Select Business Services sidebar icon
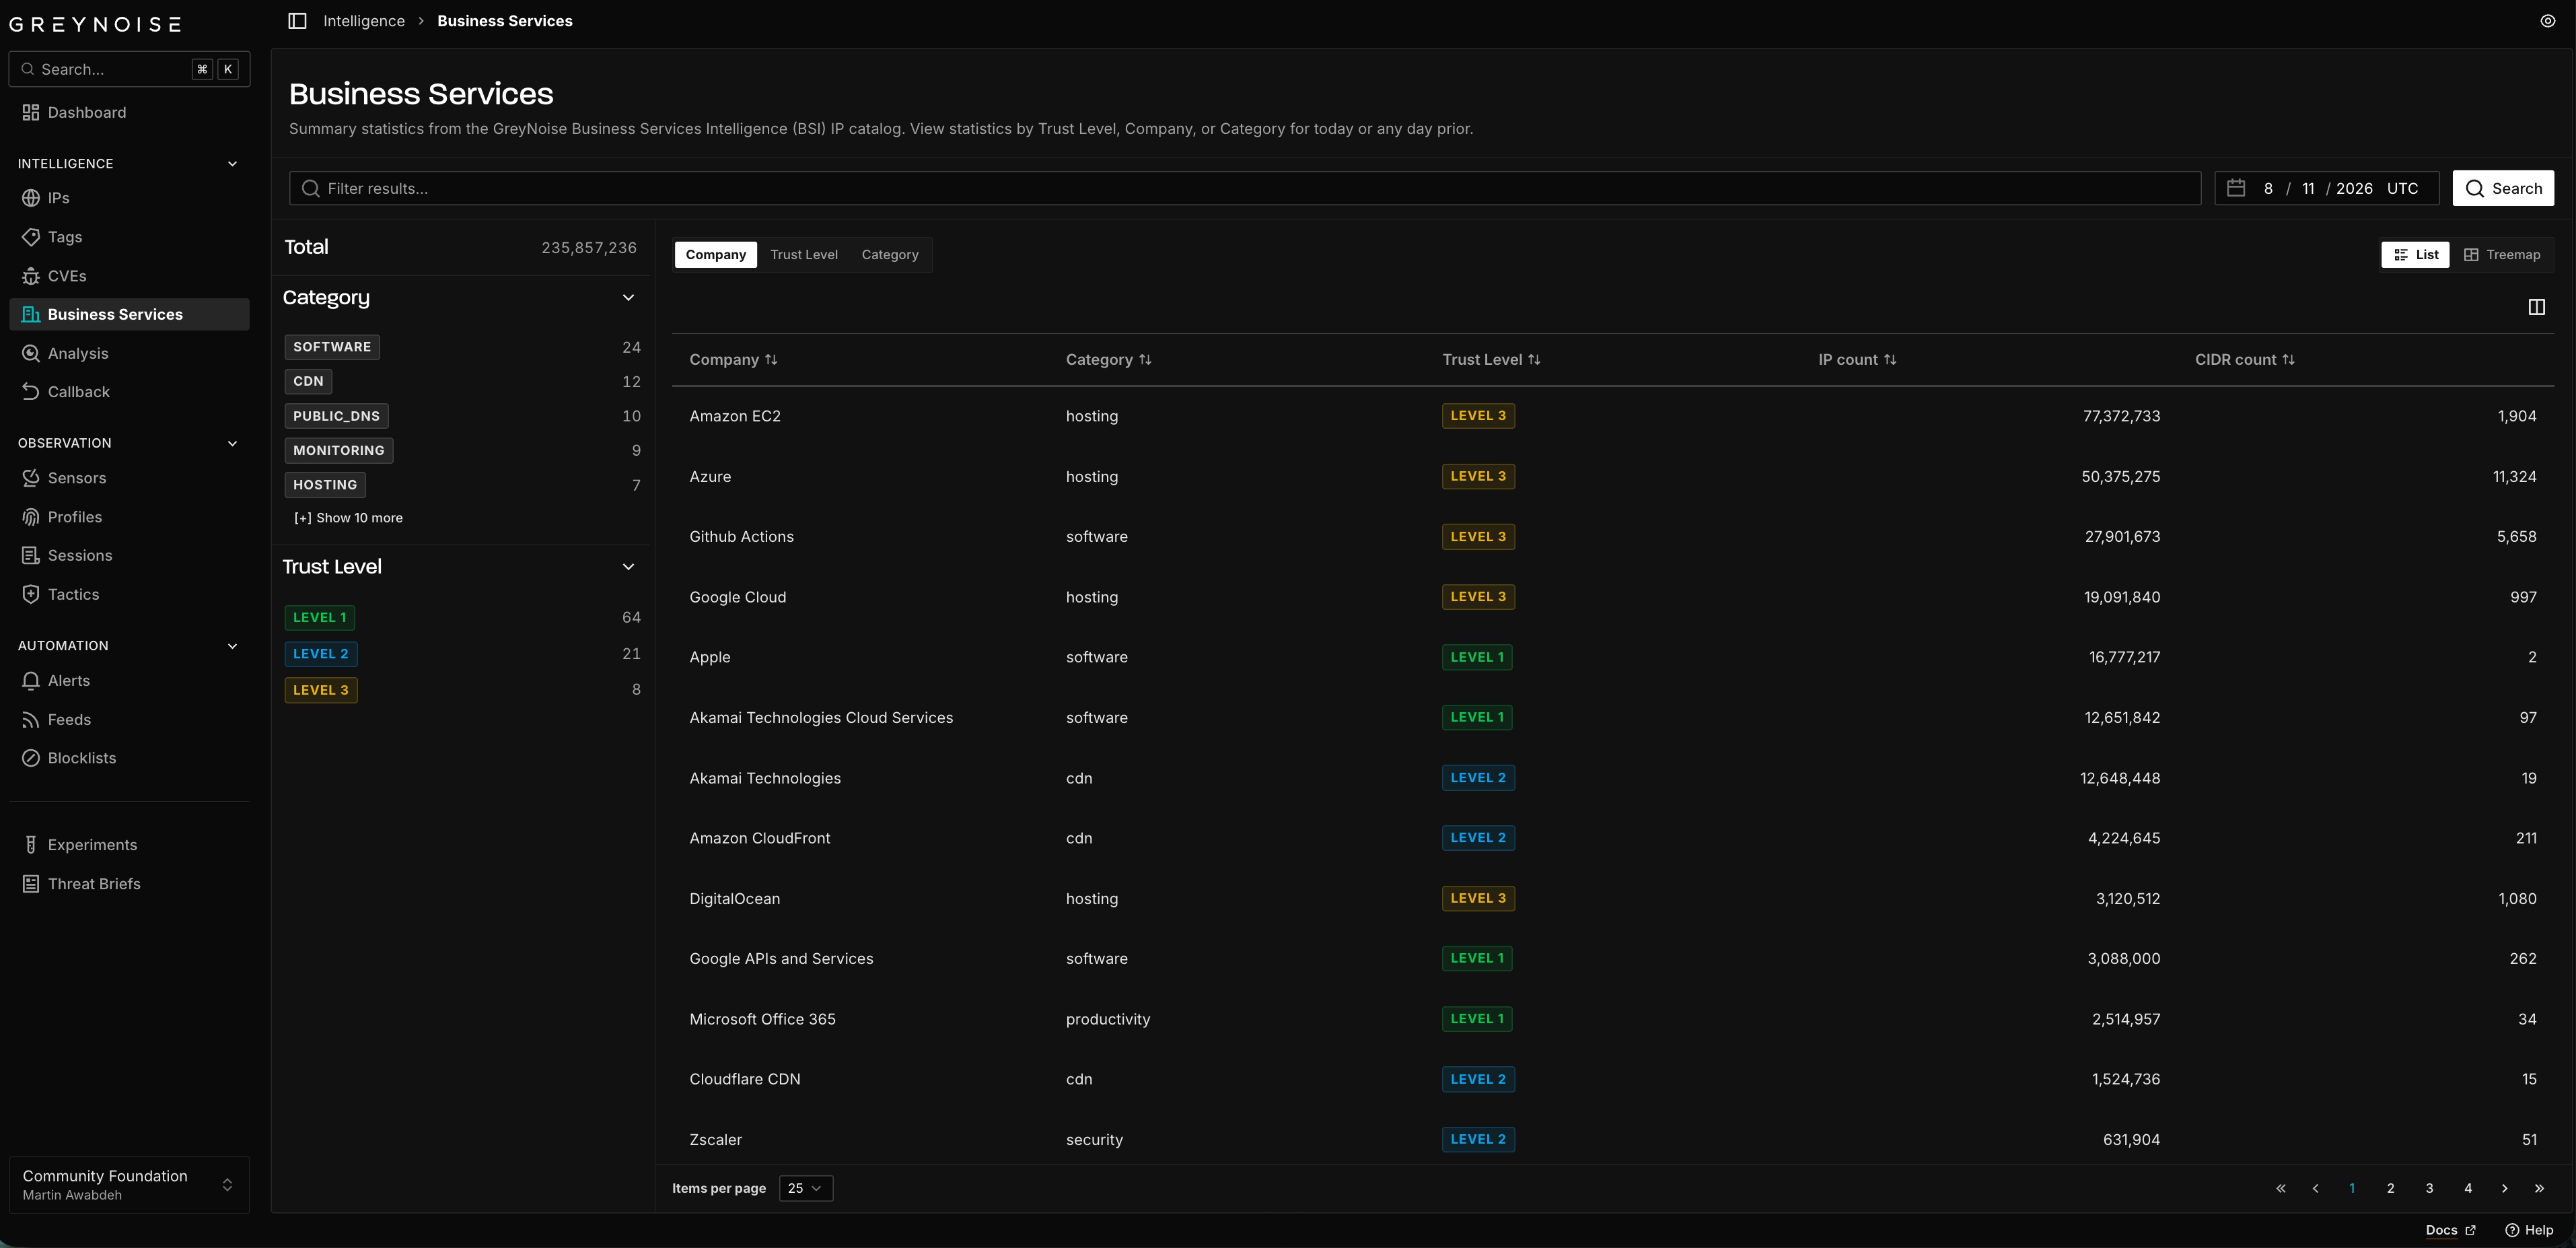This screenshot has height=1248, width=2576. click(x=31, y=315)
